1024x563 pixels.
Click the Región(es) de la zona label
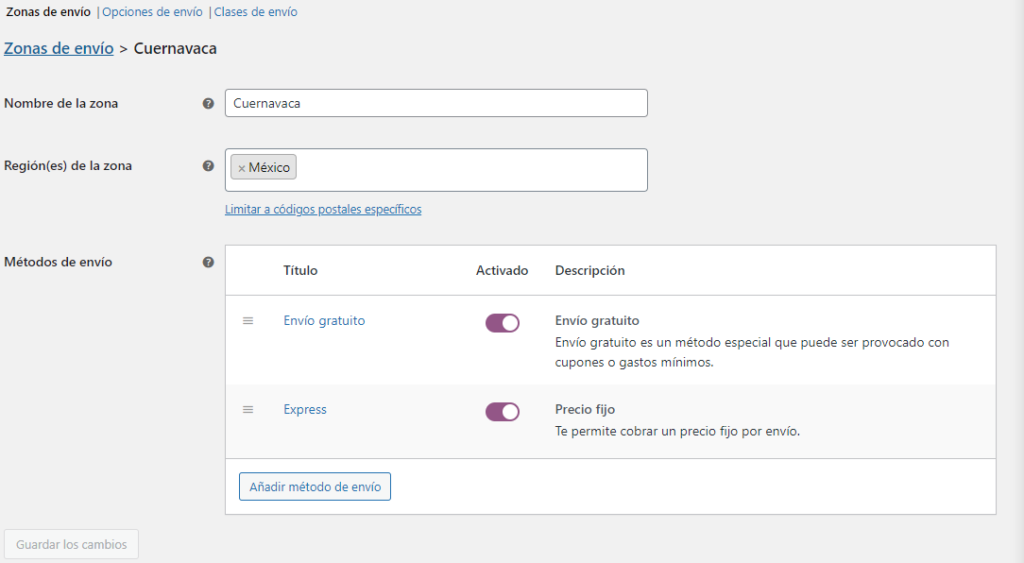coord(68,166)
